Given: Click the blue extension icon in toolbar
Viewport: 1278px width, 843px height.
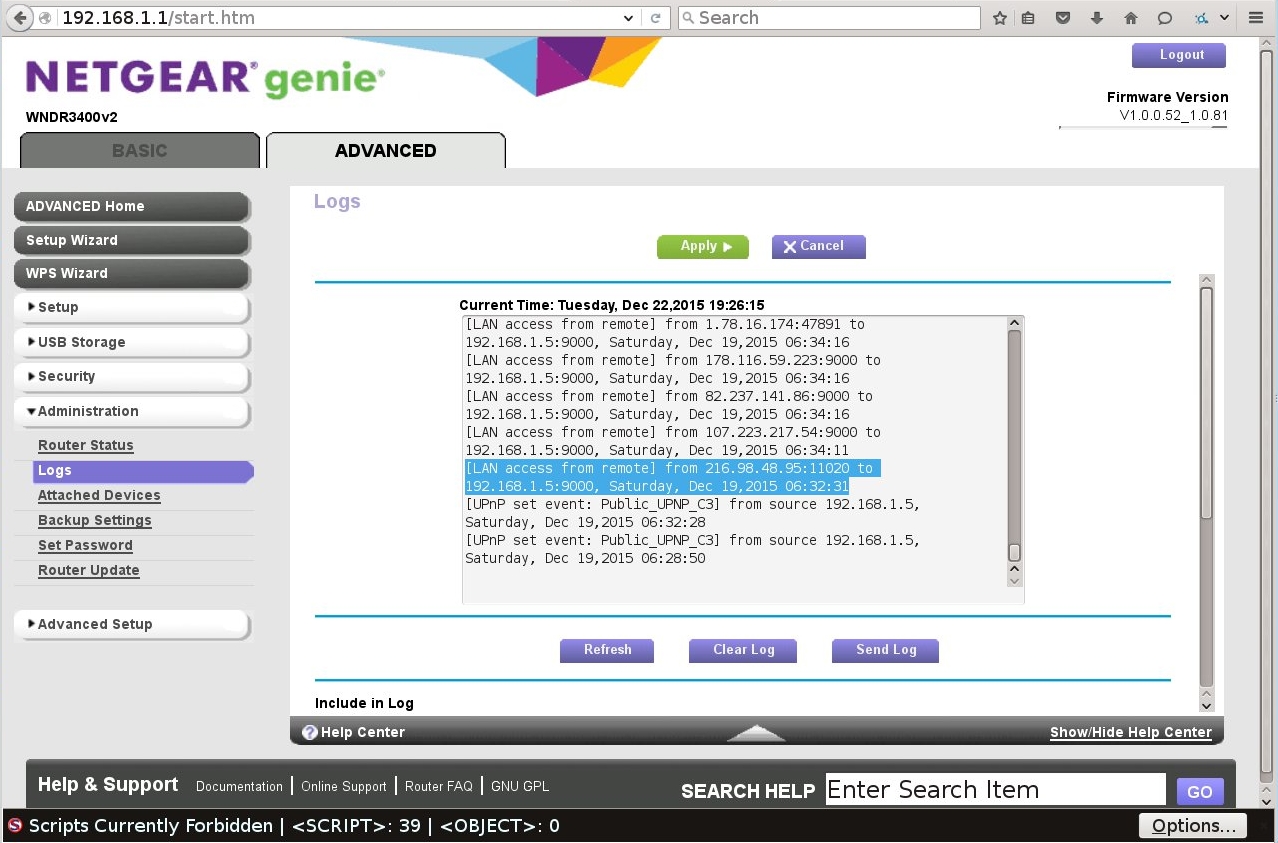Looking at the screenshot, I should pyautogui.click(x=1201, y=18).
